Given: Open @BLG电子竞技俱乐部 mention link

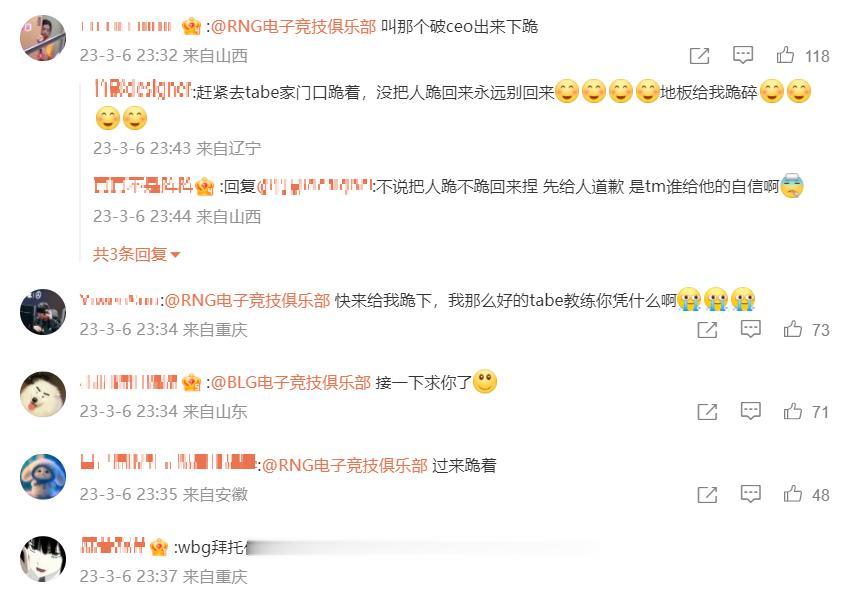Looking at the screenshot, I should 290,382.
